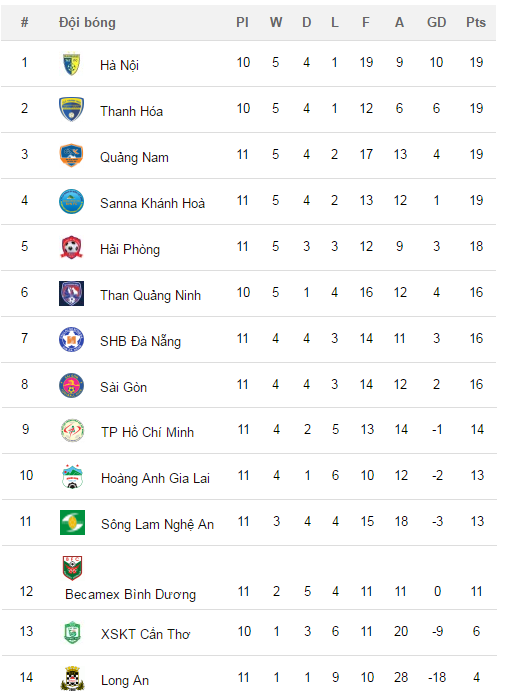Click the XSKT Cần Thơ green logo
Viewport: 513px width, 693px height.
[x=72, y=632]
